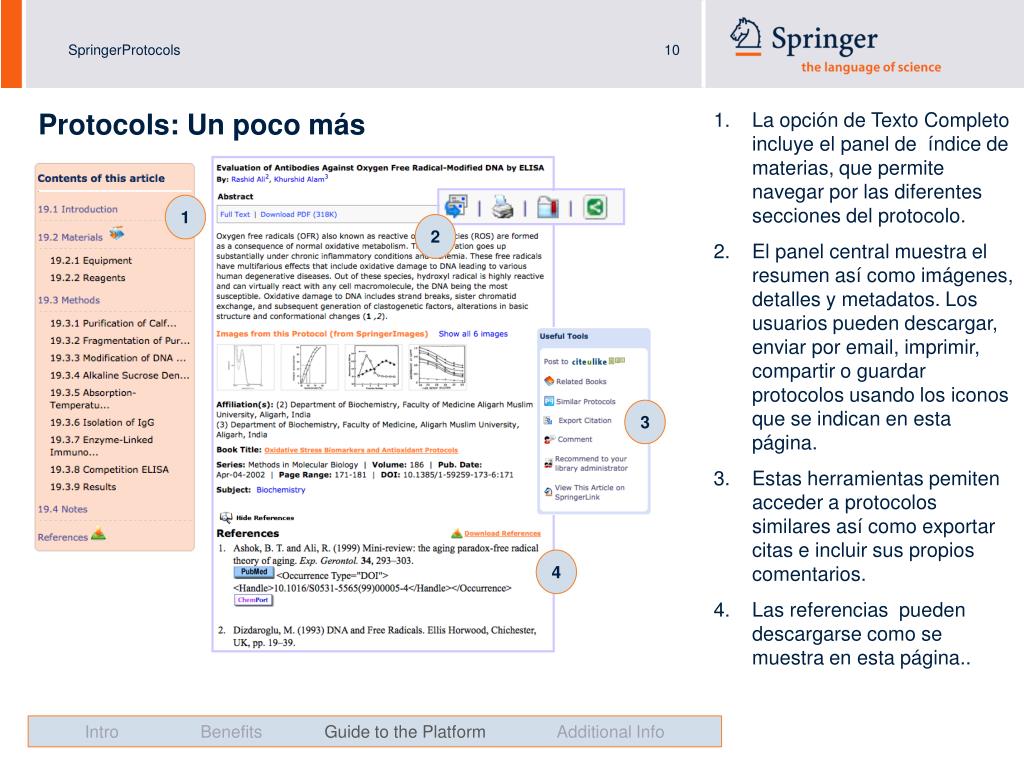Click the View This Article on SpringerLink icon
This screenshot has height=768, width=1024.
point(549,492)
